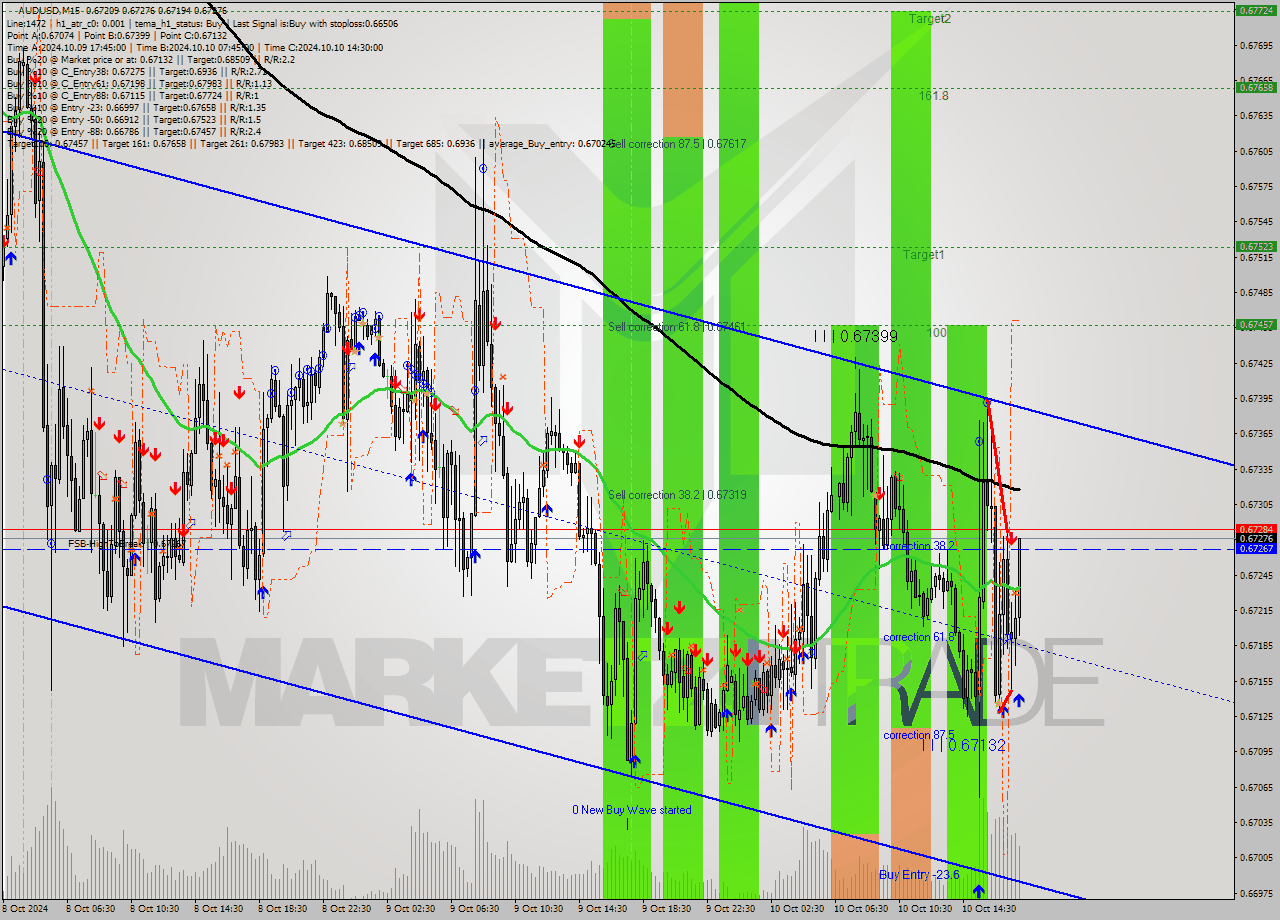Click the 0.66975 price axis value
1280x920 pixels.
(1255, 893)
